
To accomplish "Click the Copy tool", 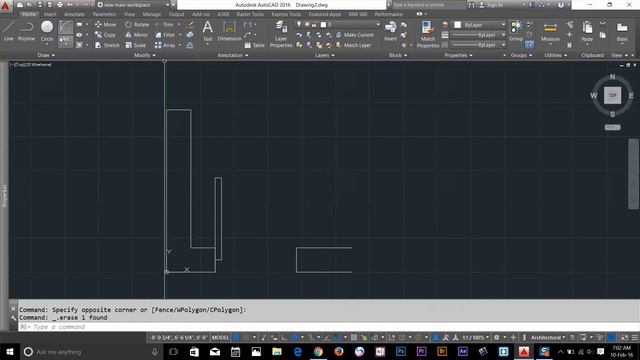I will 105,35.
